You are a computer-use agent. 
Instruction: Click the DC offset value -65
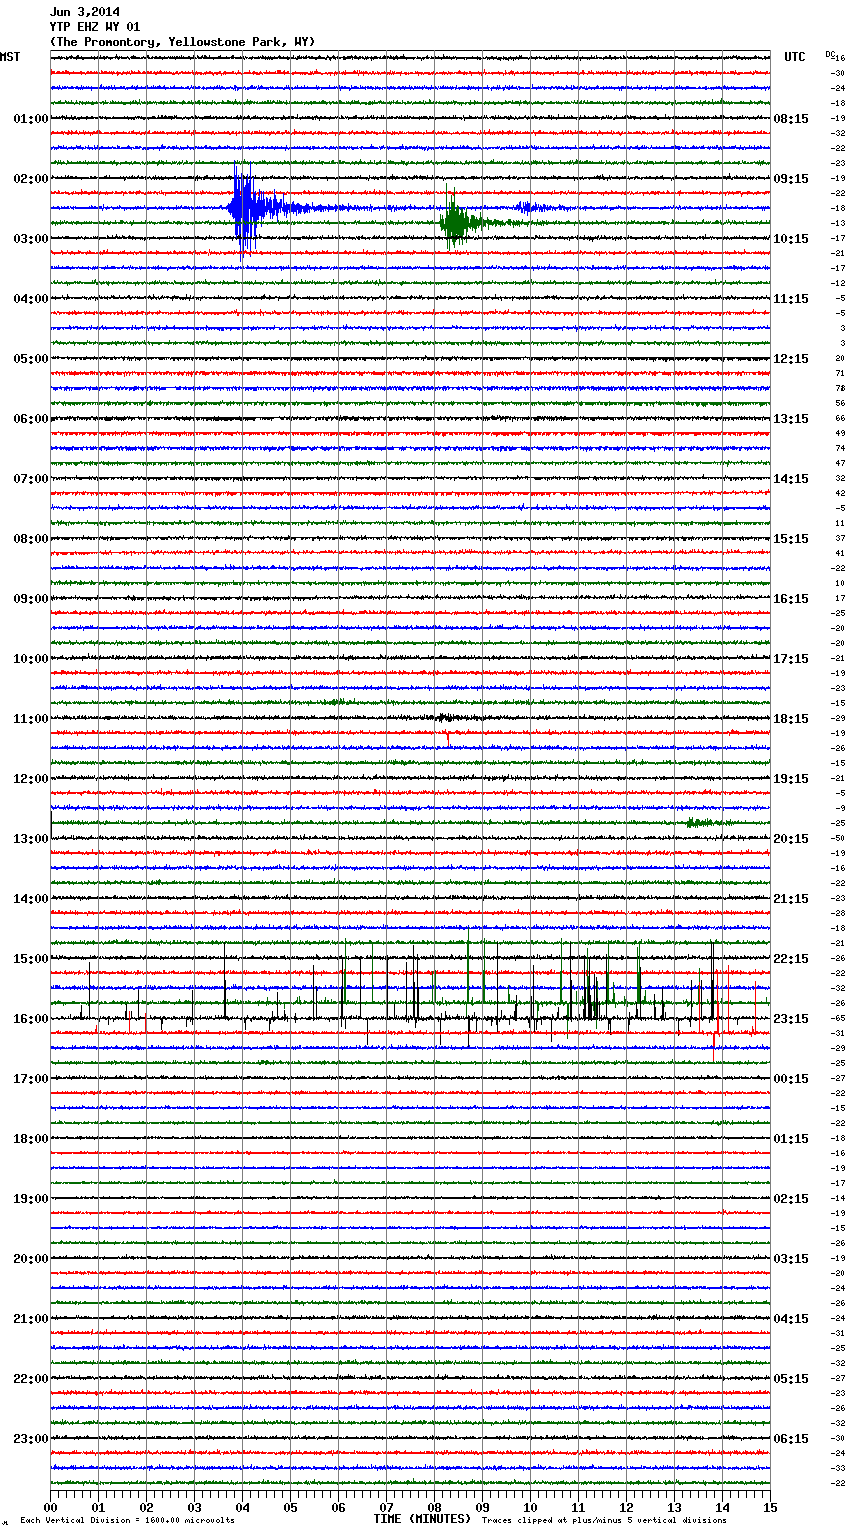coord(838,1018)
